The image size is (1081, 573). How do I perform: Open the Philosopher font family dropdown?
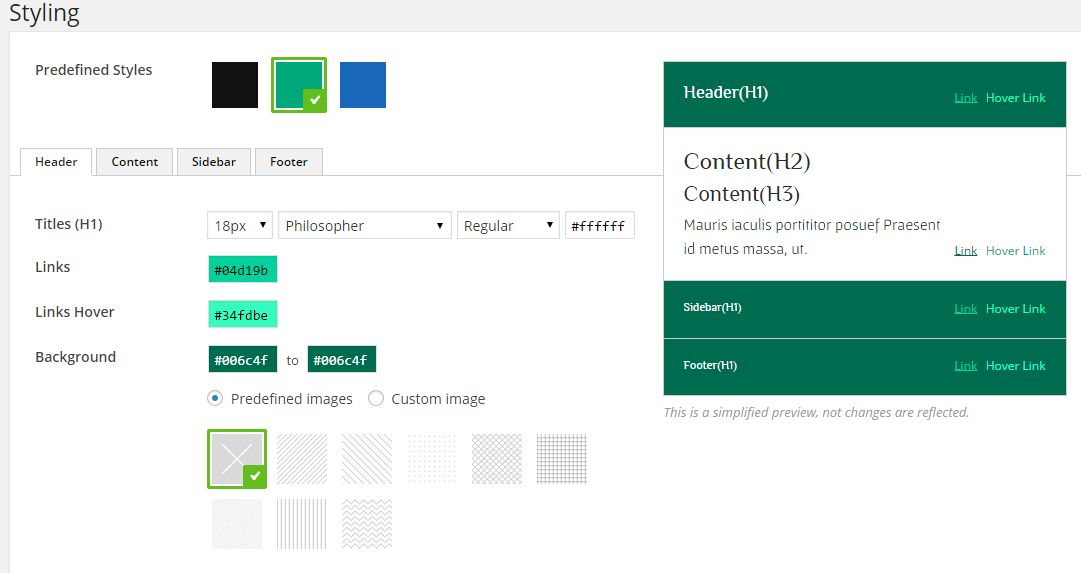[365, 225]
